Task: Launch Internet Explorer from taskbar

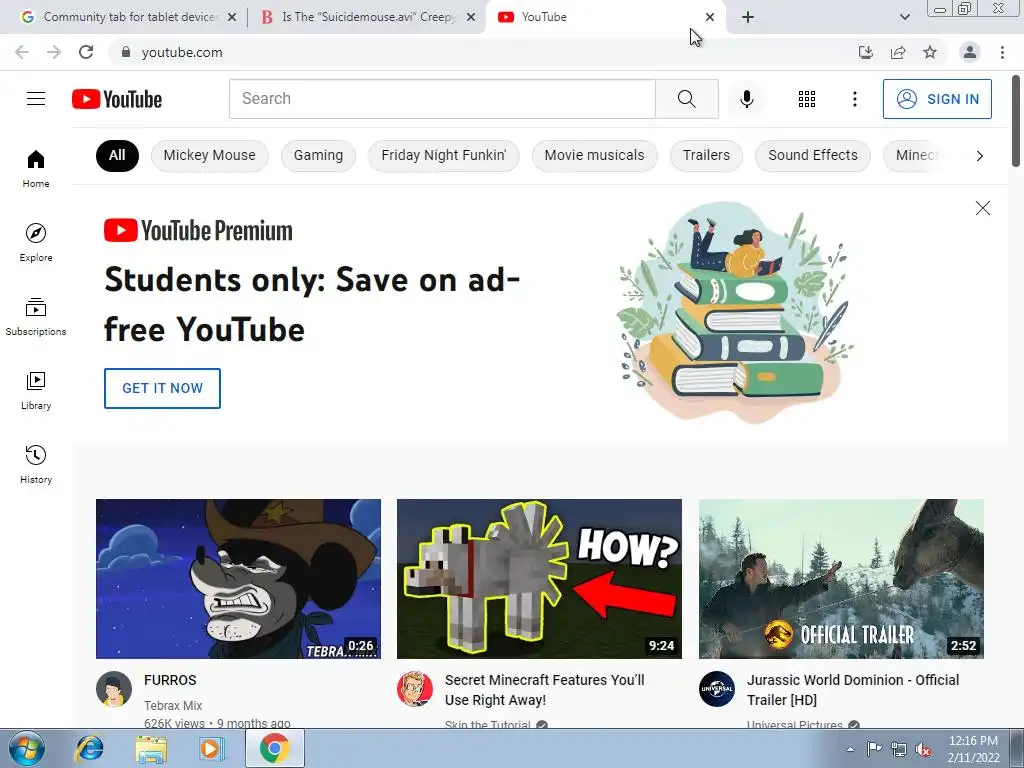Action: 89,749
